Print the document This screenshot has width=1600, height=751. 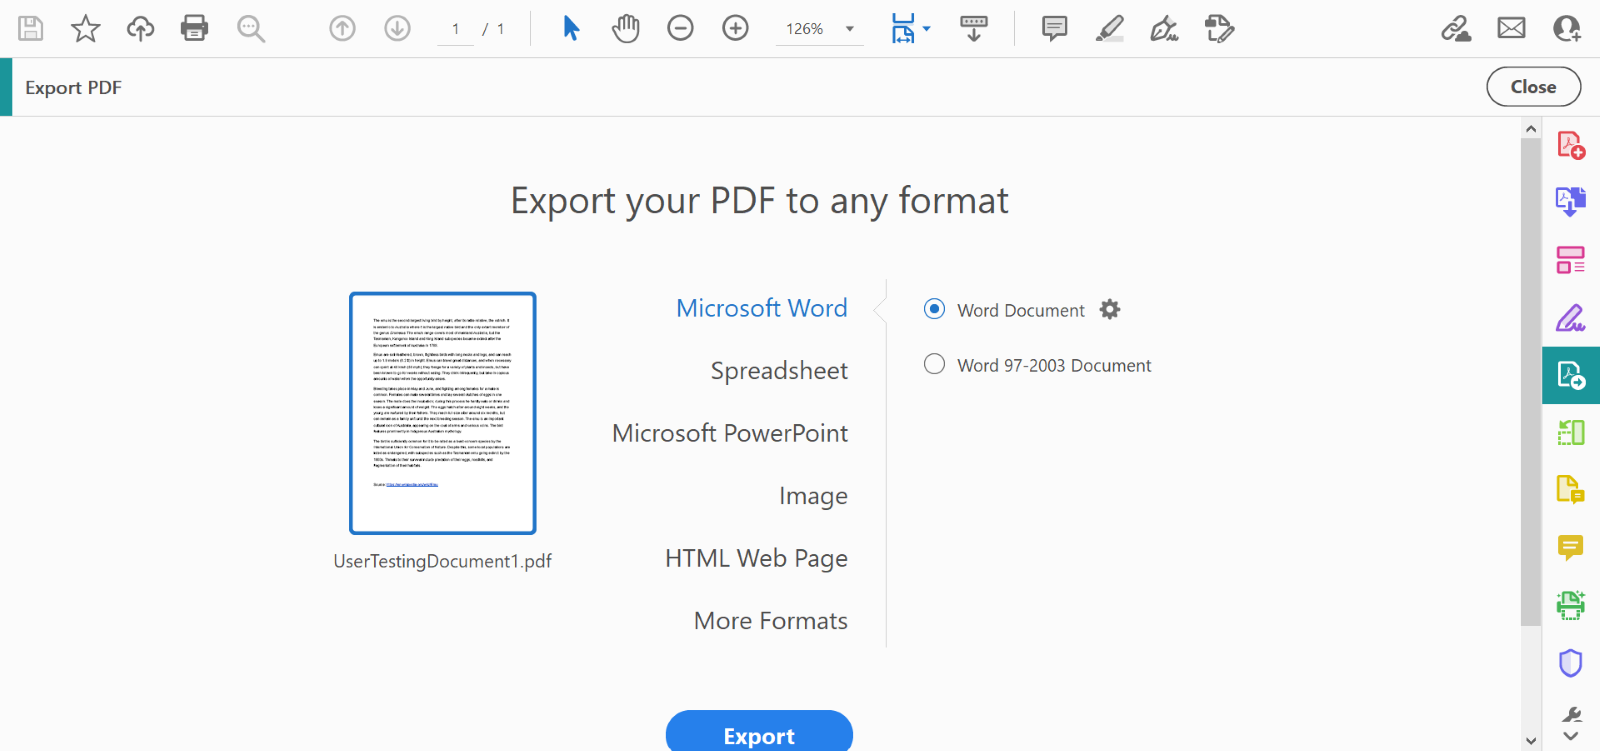pyautogui.click(x=195, y=28)
